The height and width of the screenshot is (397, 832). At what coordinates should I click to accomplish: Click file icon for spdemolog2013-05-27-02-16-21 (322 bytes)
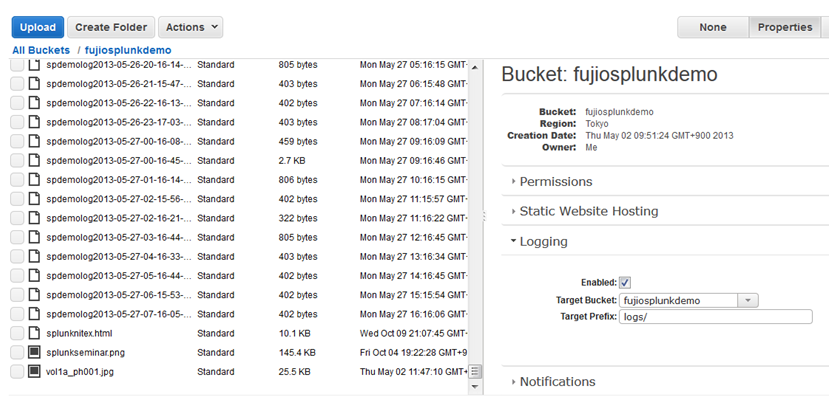(34, 218)
